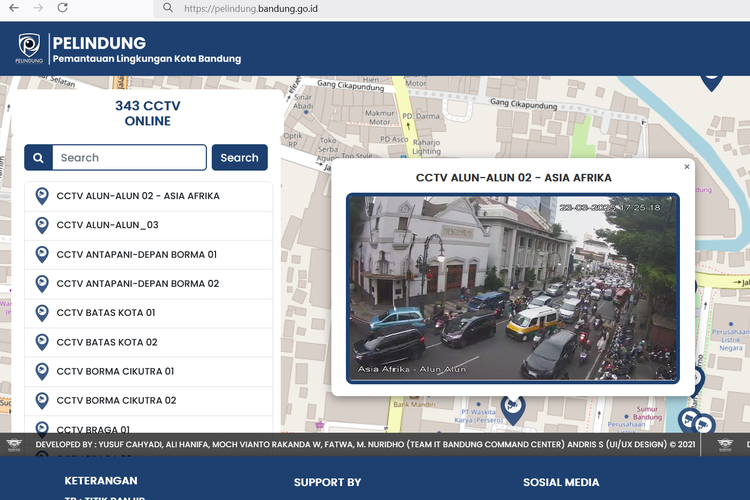Focus the CCTV Search text field
Screen dimensions: 750x500
click(x=129, y=157)
